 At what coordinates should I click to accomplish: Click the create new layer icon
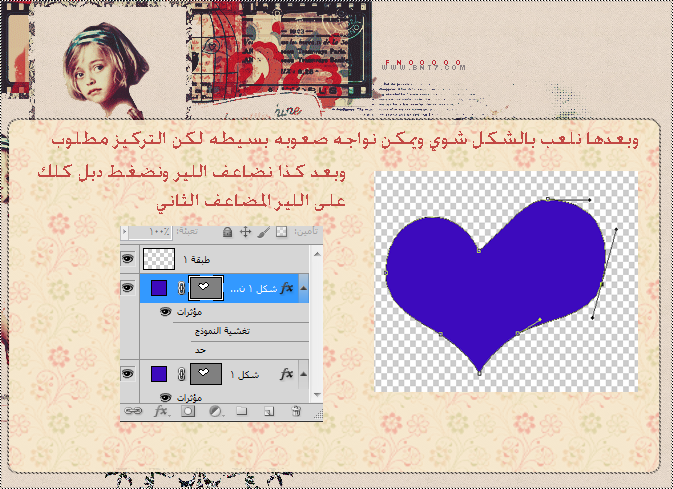click(x=269, y=412)
